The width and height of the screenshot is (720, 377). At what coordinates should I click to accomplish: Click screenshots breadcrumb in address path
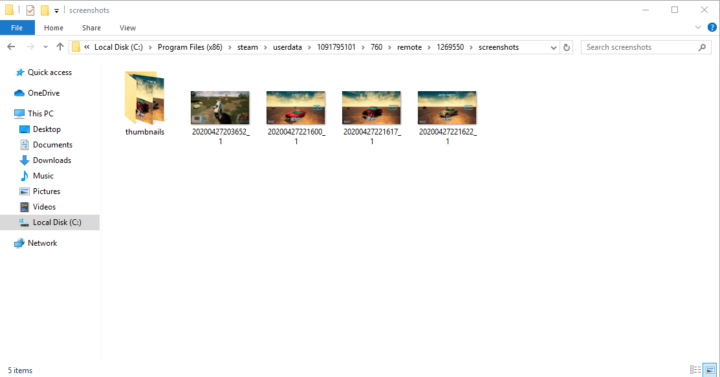tap(499, 47)
